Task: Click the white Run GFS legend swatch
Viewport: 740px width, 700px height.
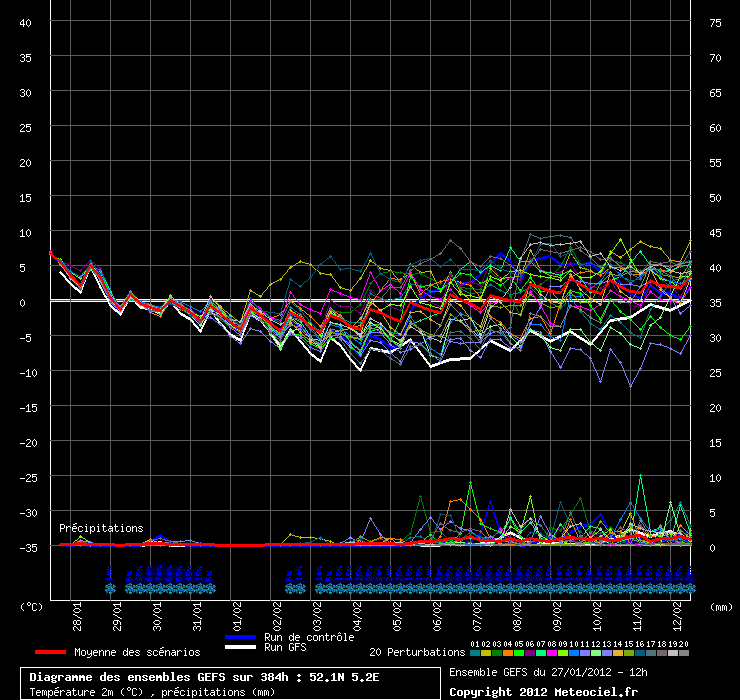Action: (241, 647)
